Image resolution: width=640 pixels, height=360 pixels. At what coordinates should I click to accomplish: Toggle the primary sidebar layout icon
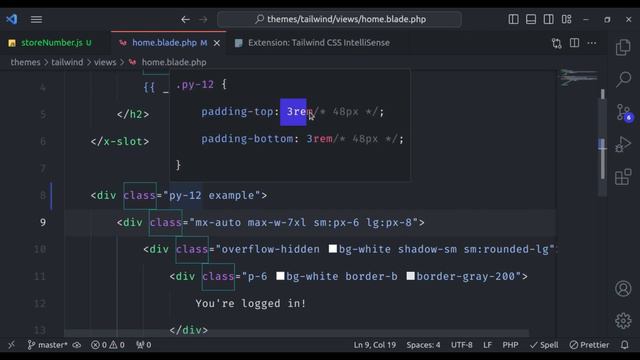[513, 19]
